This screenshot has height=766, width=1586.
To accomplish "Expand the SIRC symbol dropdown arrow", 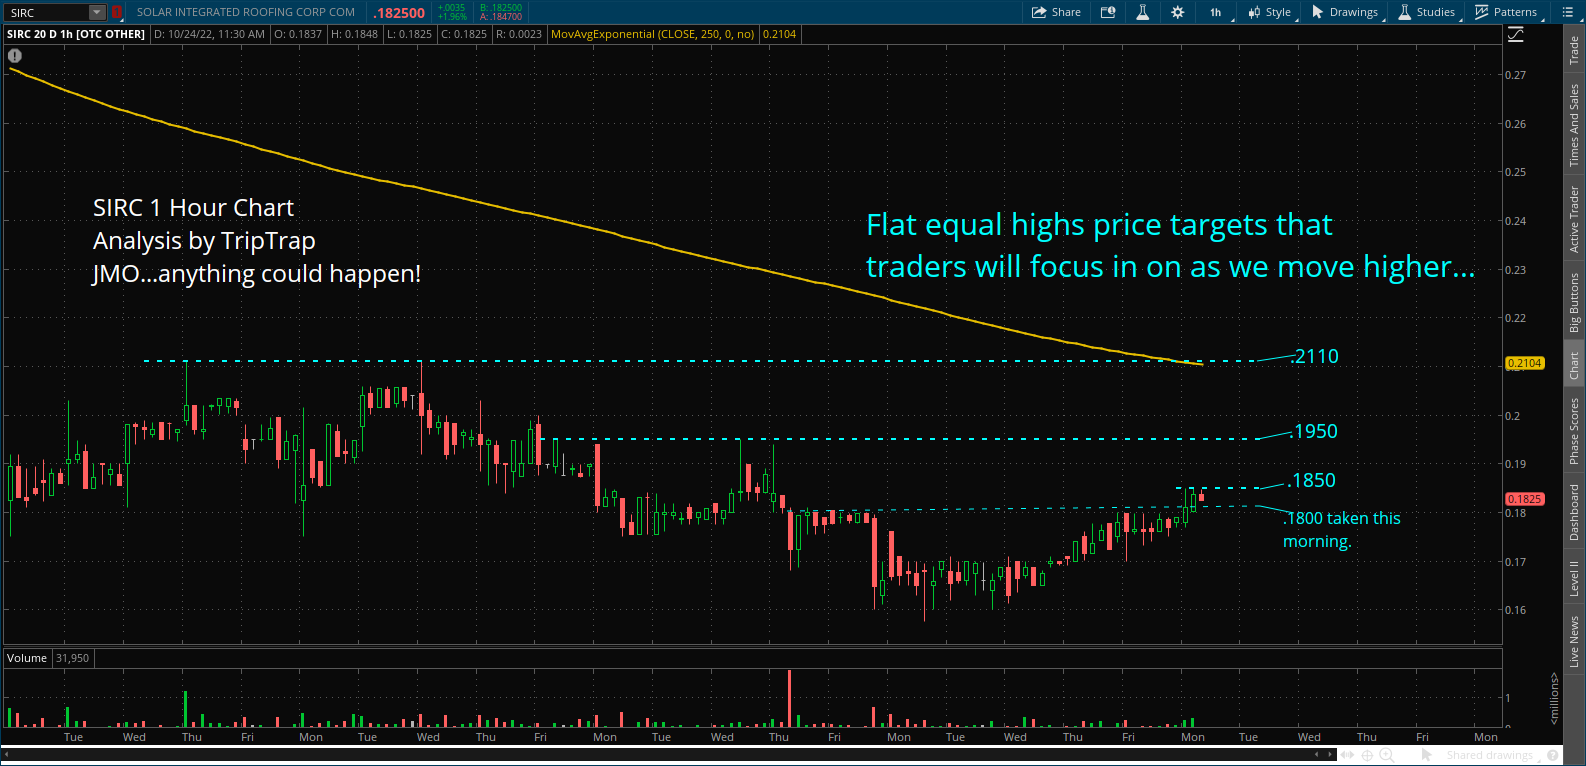I will tap(97, 12).
